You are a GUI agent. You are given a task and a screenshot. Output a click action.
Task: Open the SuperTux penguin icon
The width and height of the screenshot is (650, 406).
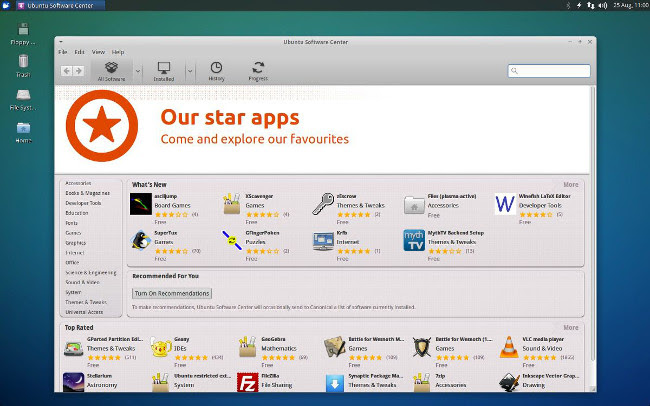(x=141, y=241)
